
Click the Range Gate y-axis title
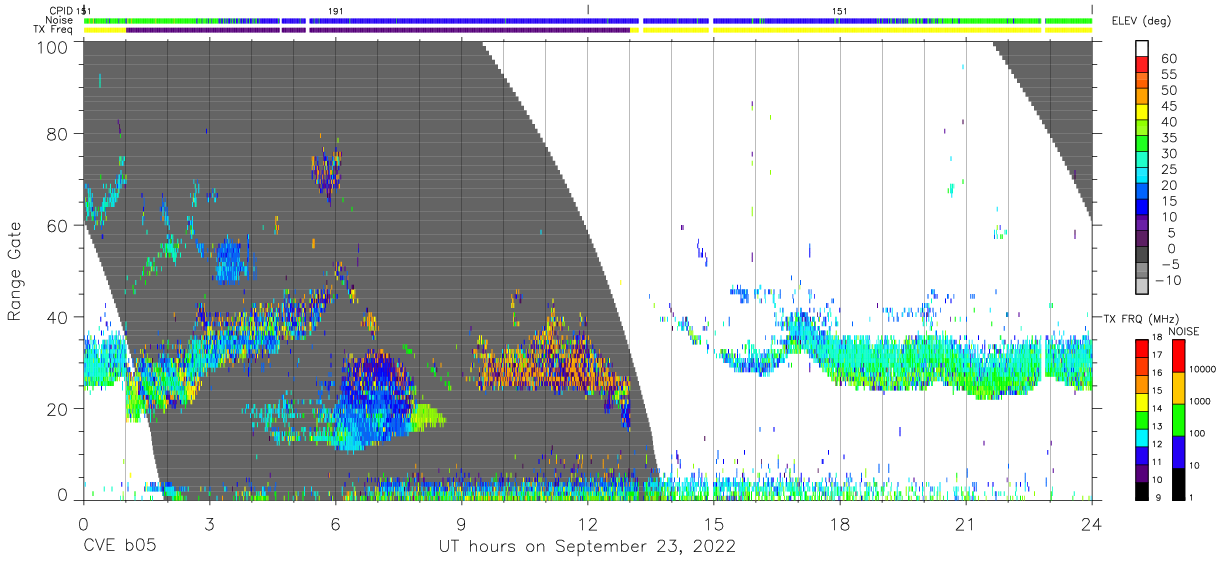click(15, 271)
